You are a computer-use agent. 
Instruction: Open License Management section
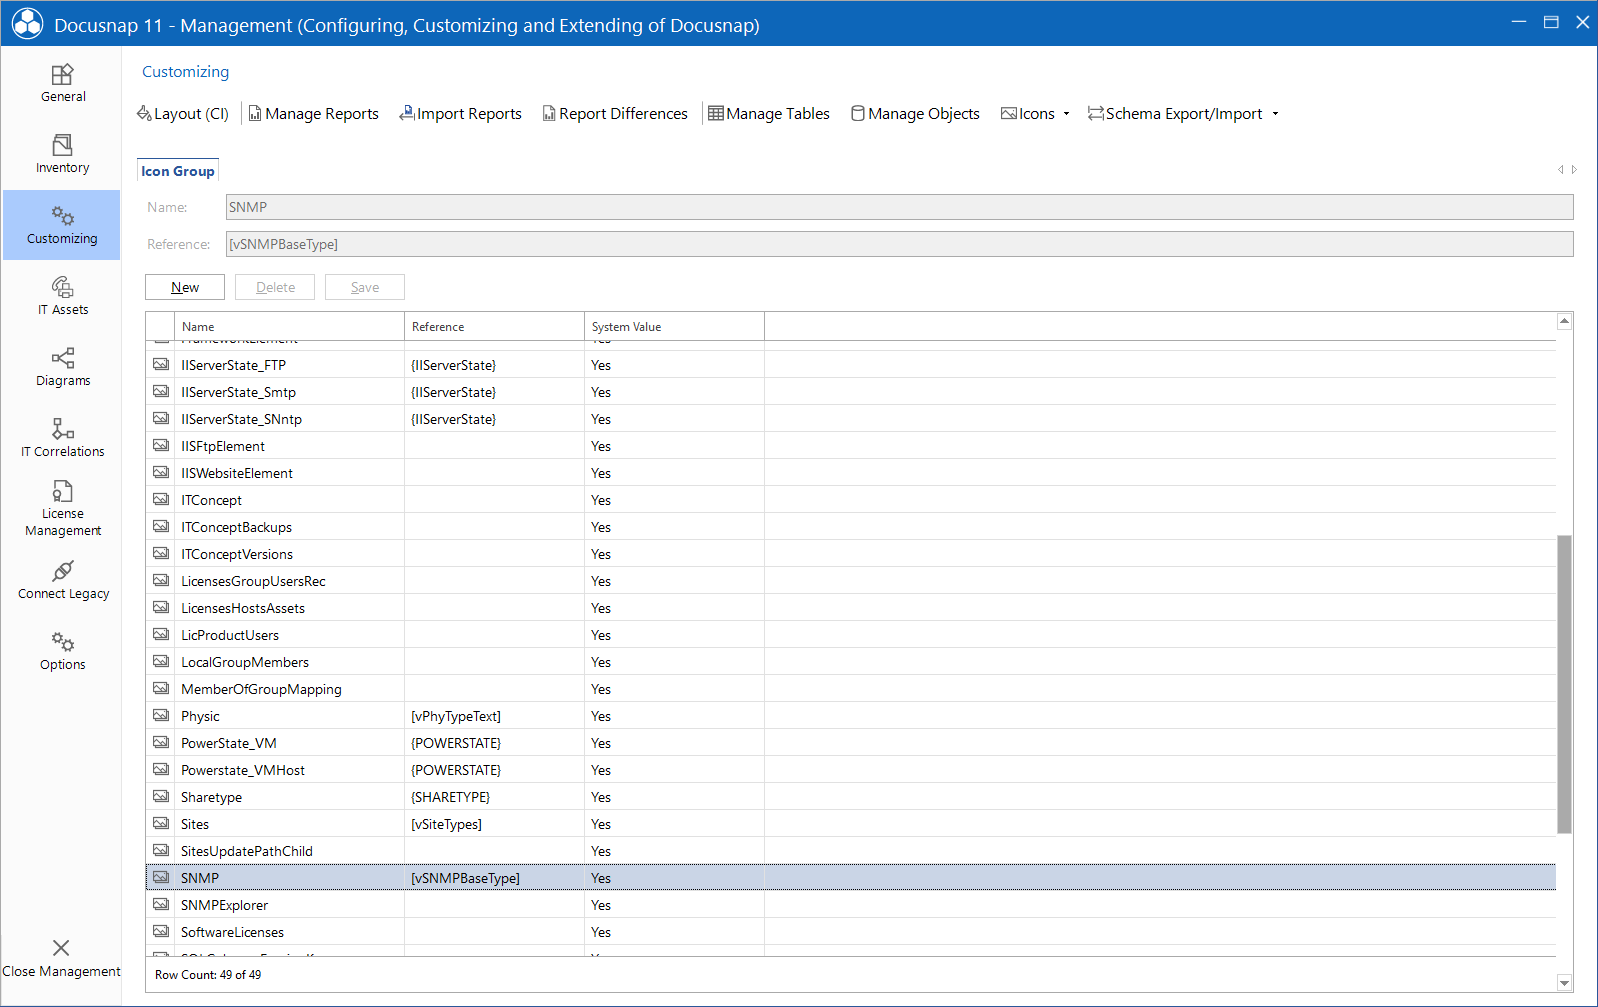(62, 509)
